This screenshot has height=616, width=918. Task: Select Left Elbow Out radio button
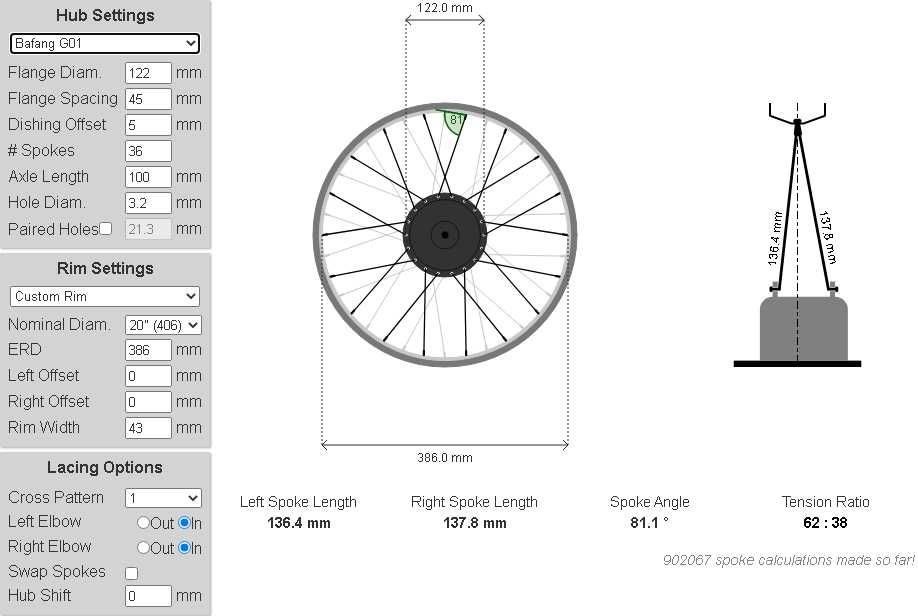pos(143,522)
